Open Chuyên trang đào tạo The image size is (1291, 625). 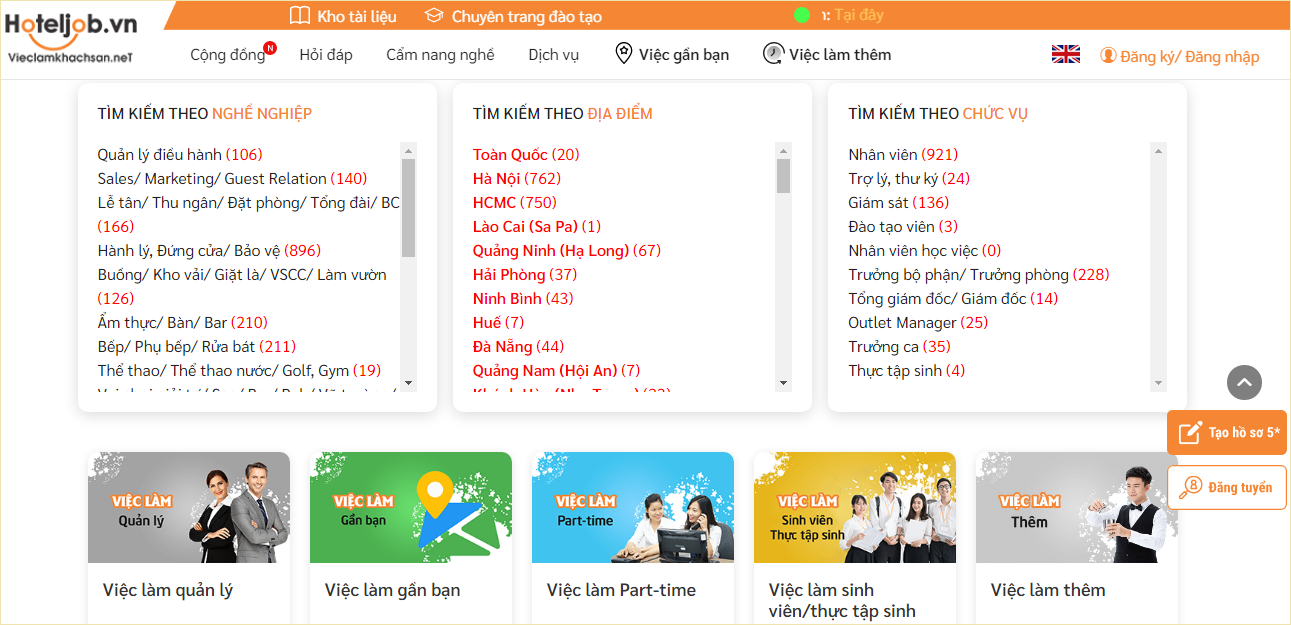[x=527, y=16]
